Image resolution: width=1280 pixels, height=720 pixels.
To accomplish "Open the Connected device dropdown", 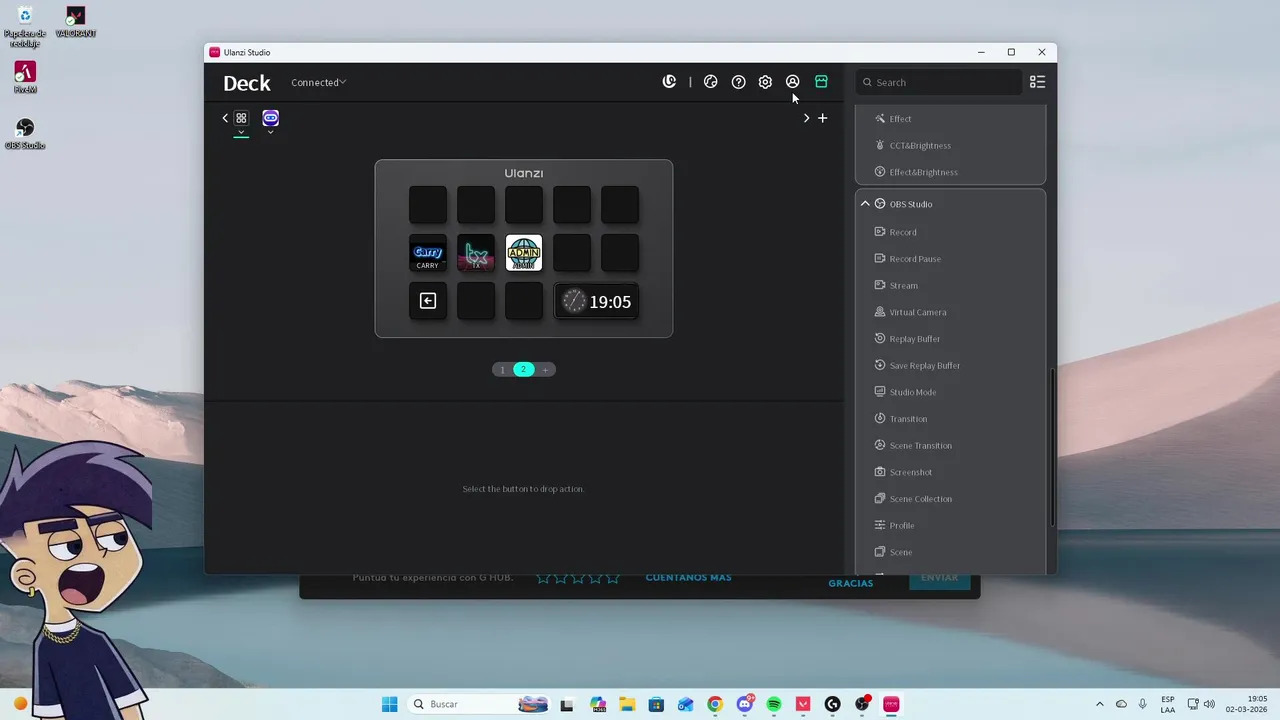I will [x=319, y=82].
